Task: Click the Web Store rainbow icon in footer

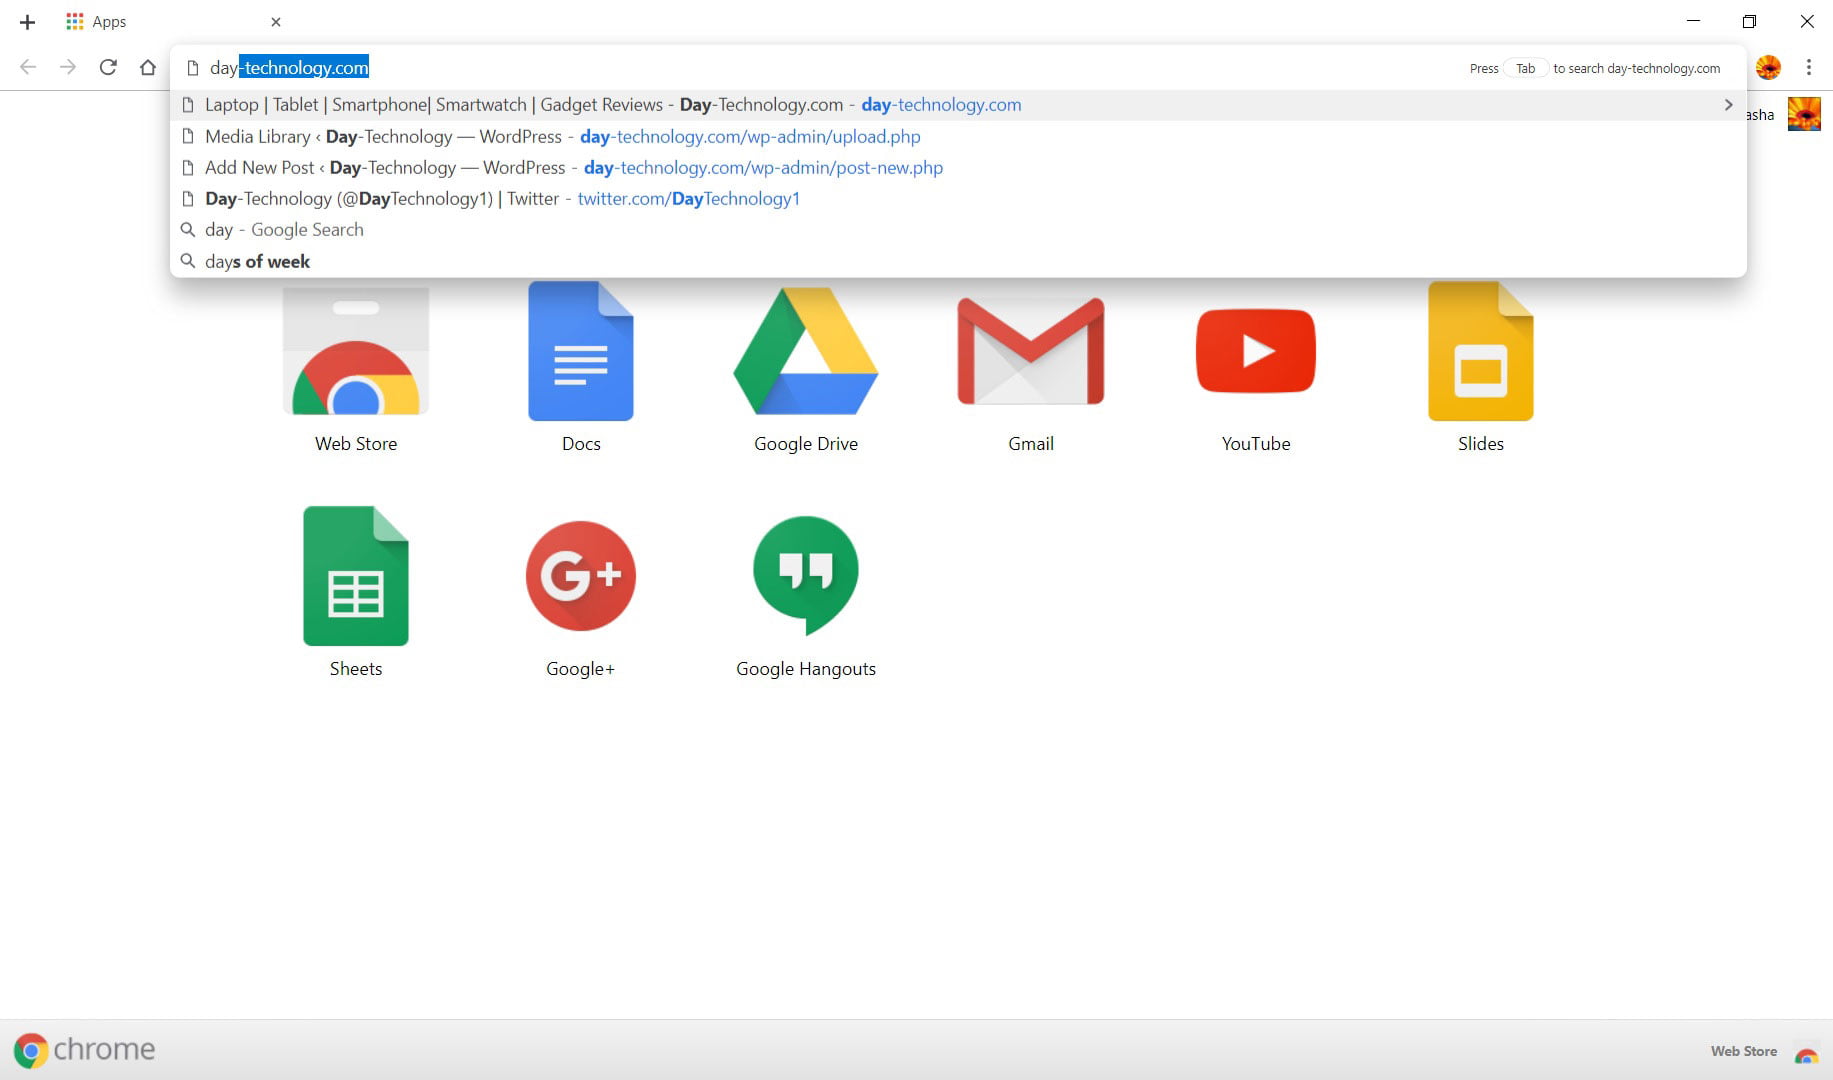Action: tap(1806, 1053)
